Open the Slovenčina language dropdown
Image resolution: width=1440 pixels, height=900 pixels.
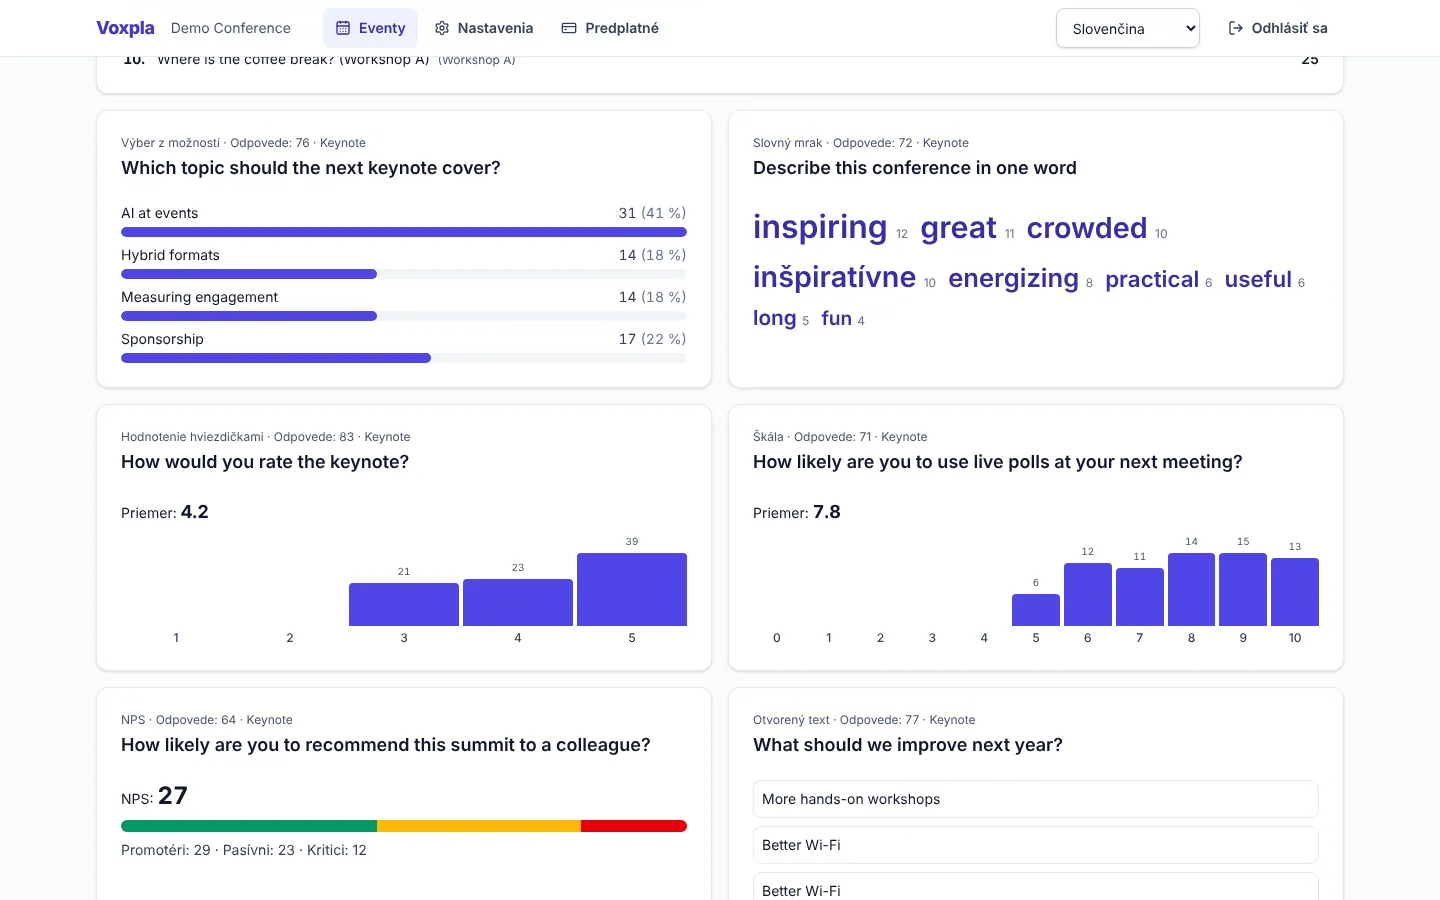click(x=1128, y=28)
